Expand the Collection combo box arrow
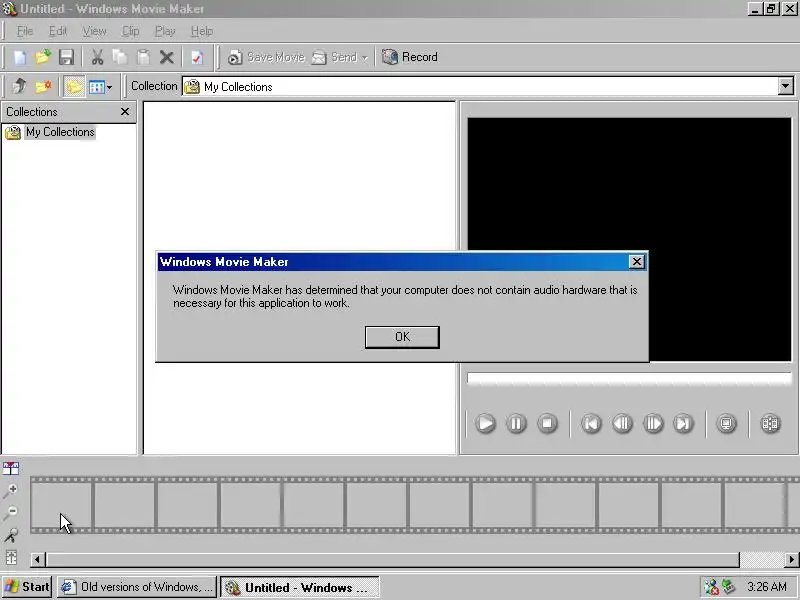800x600 pixels. (x=786, y=86)
